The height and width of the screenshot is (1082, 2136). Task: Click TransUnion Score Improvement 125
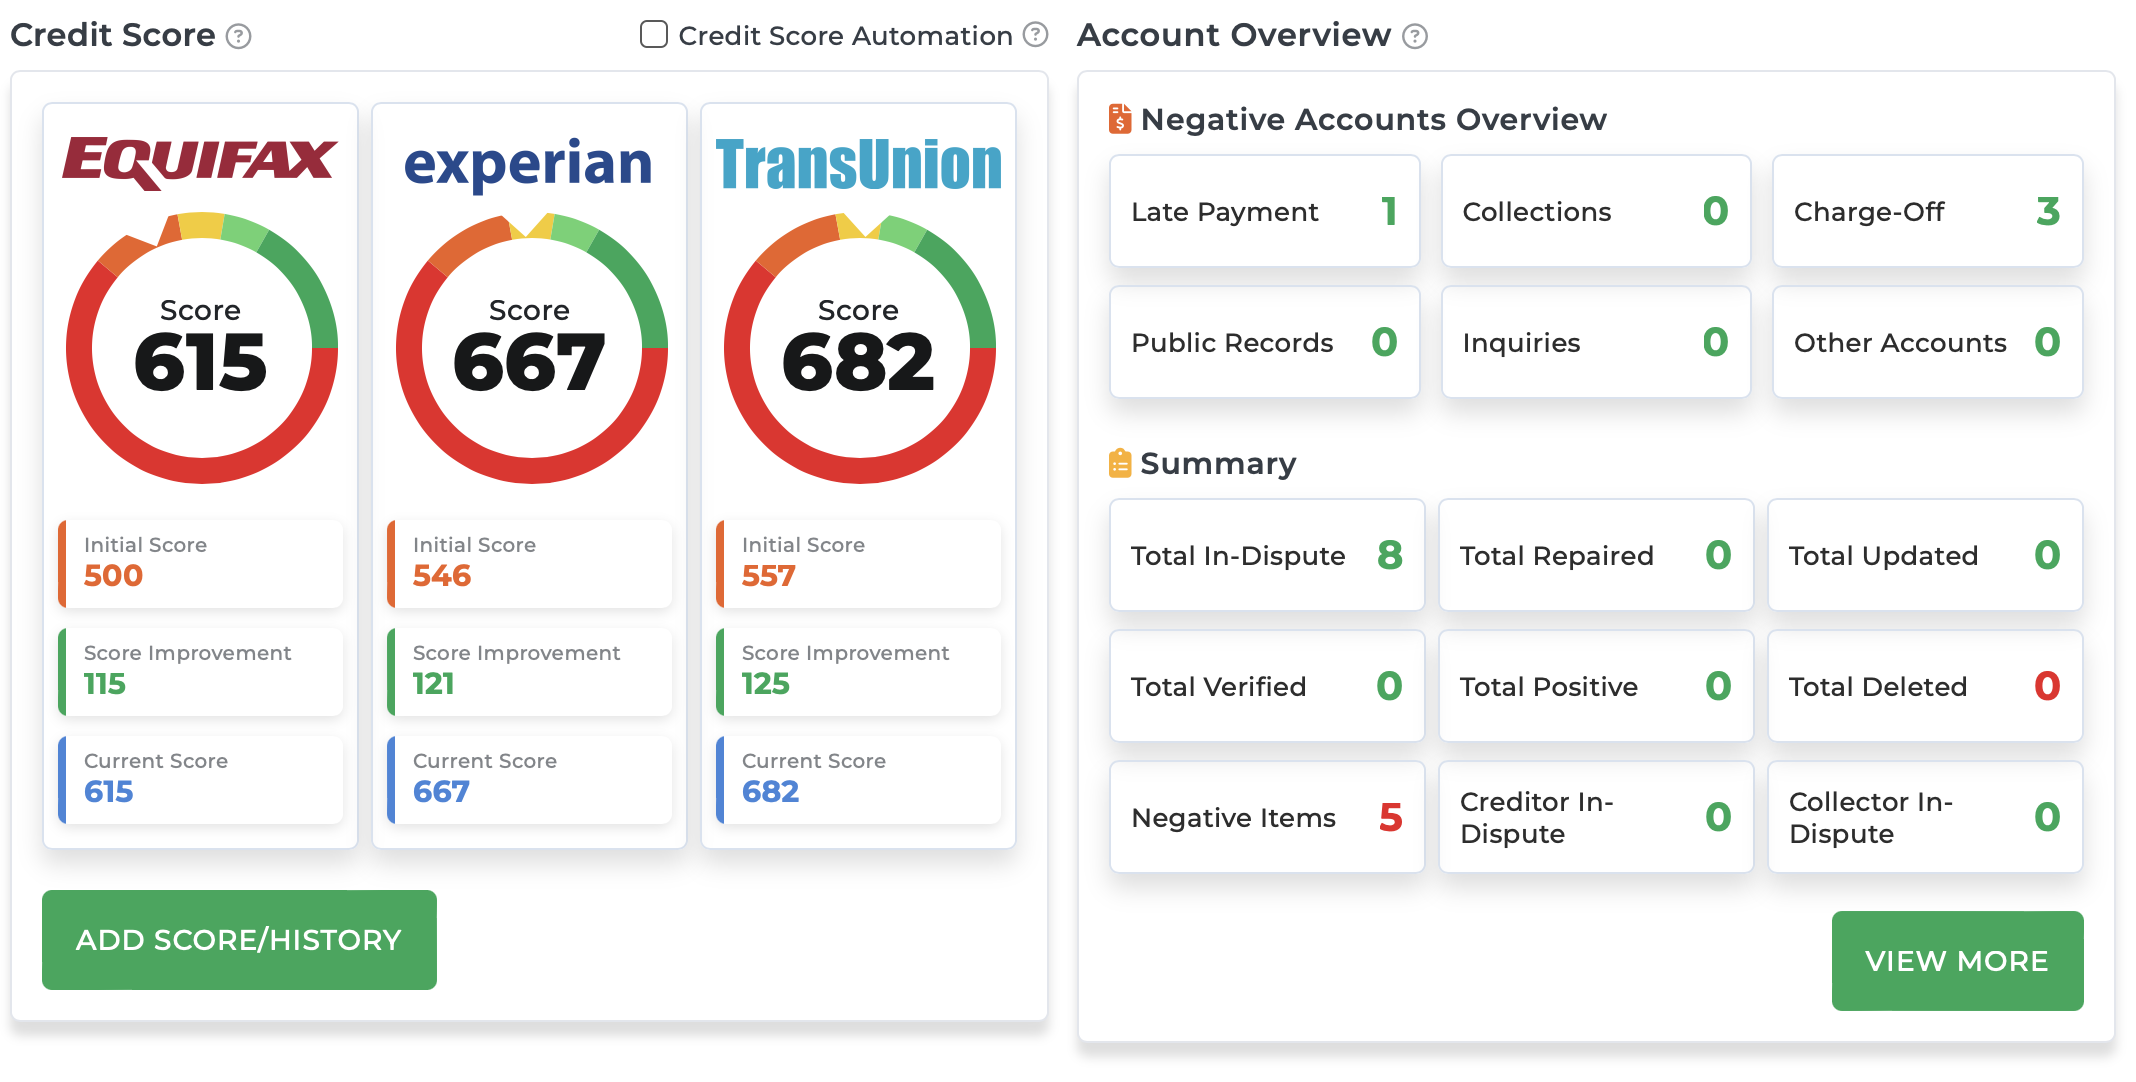pos(858,671)
